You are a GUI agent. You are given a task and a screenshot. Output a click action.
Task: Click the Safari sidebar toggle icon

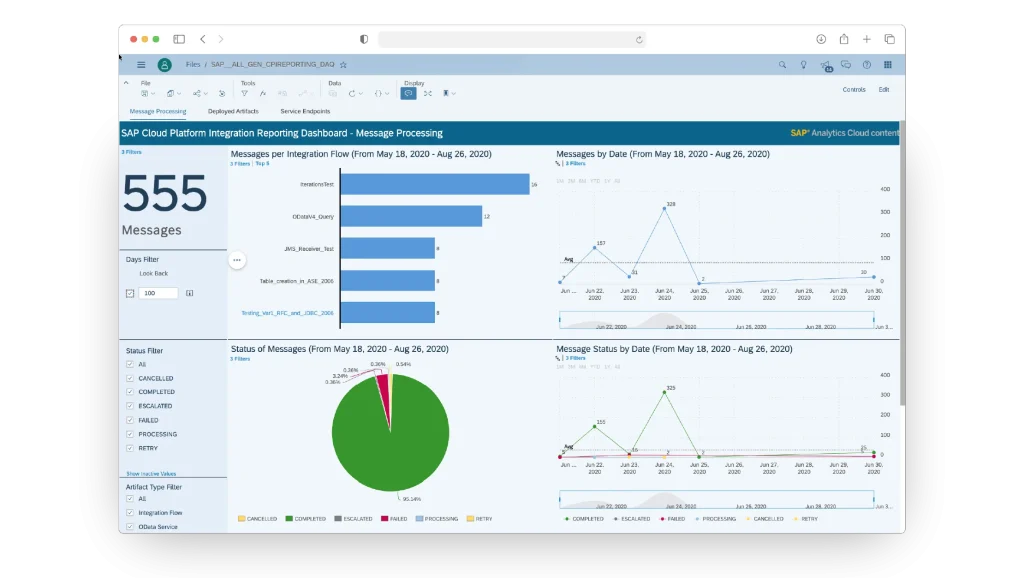coord(179,39)
